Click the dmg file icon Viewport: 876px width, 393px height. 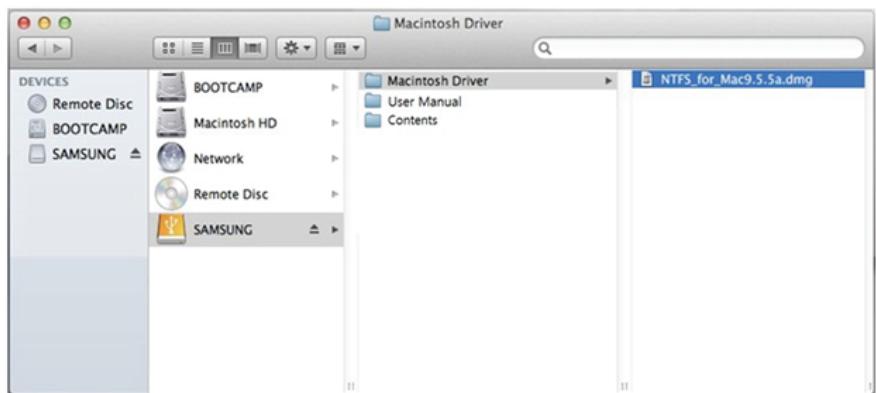pyautogui.click(x=647, y=80)
